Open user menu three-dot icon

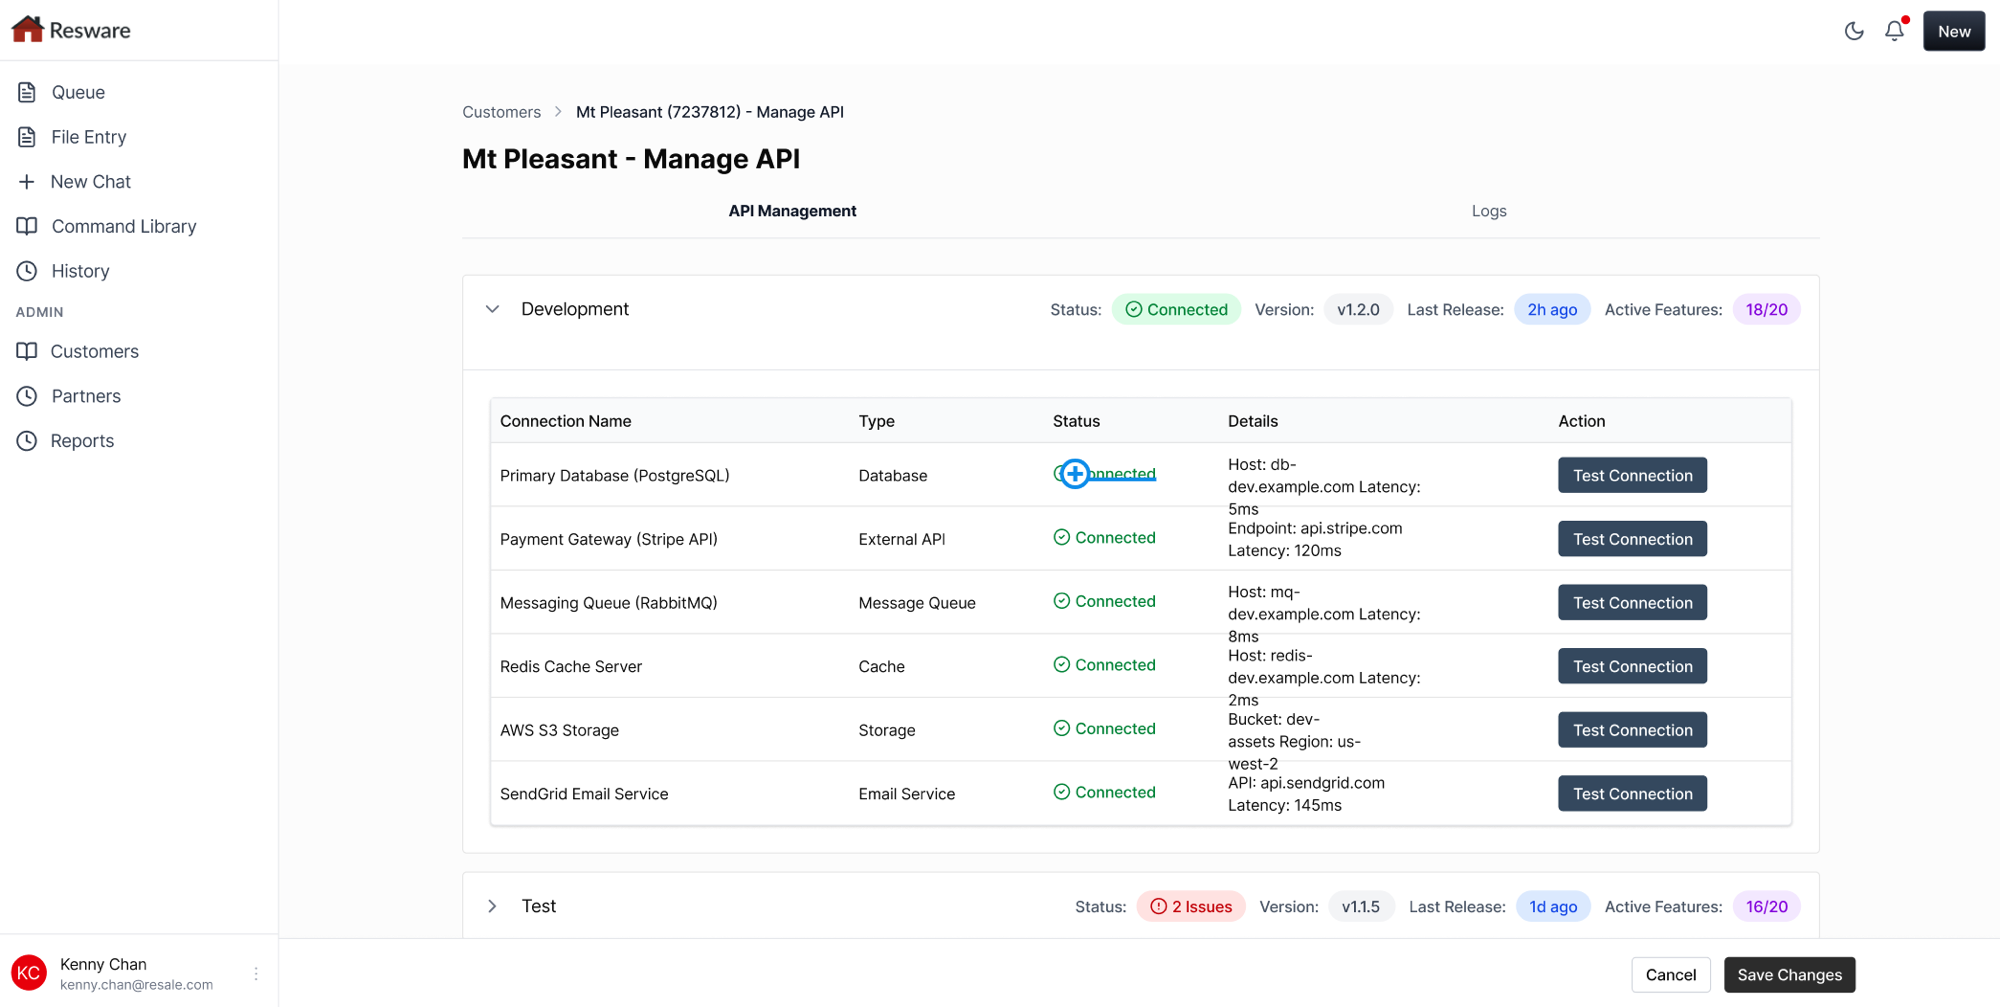pos(256,973)
